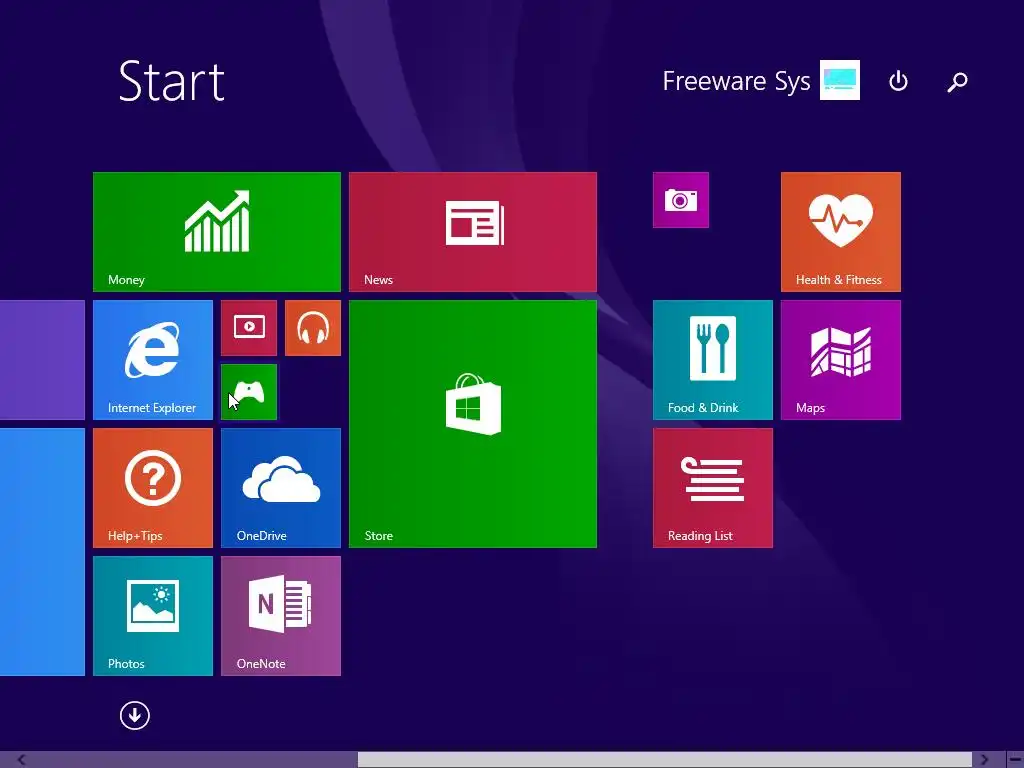This screenshot has width=1024, height=768.
Task: Open the OneDrive tile
Action: click(281, 488)
